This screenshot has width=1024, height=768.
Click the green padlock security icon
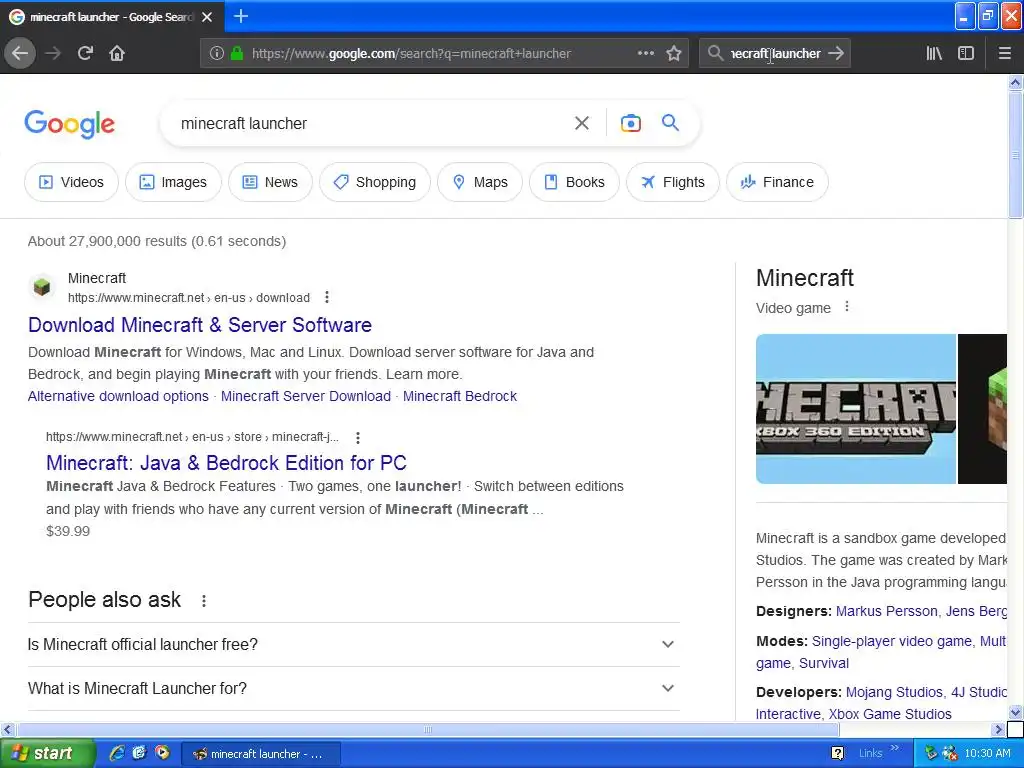tap(236, 54)
